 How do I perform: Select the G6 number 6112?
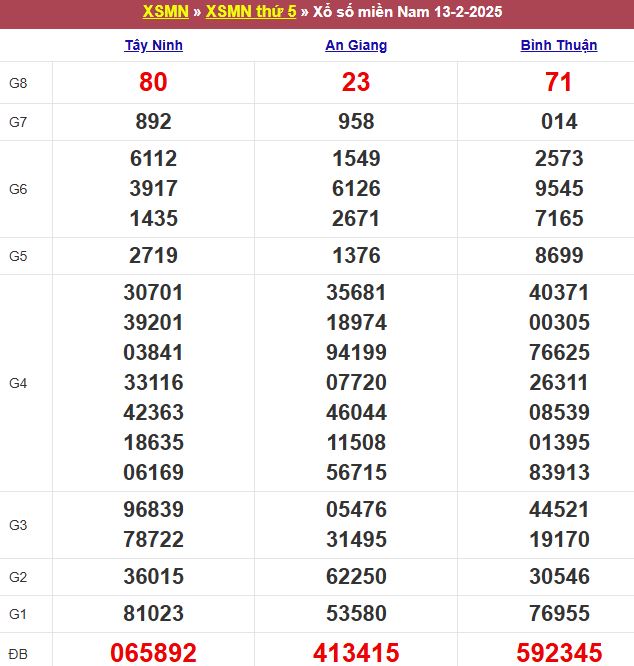pyautogui.click(x=153, y=158)
